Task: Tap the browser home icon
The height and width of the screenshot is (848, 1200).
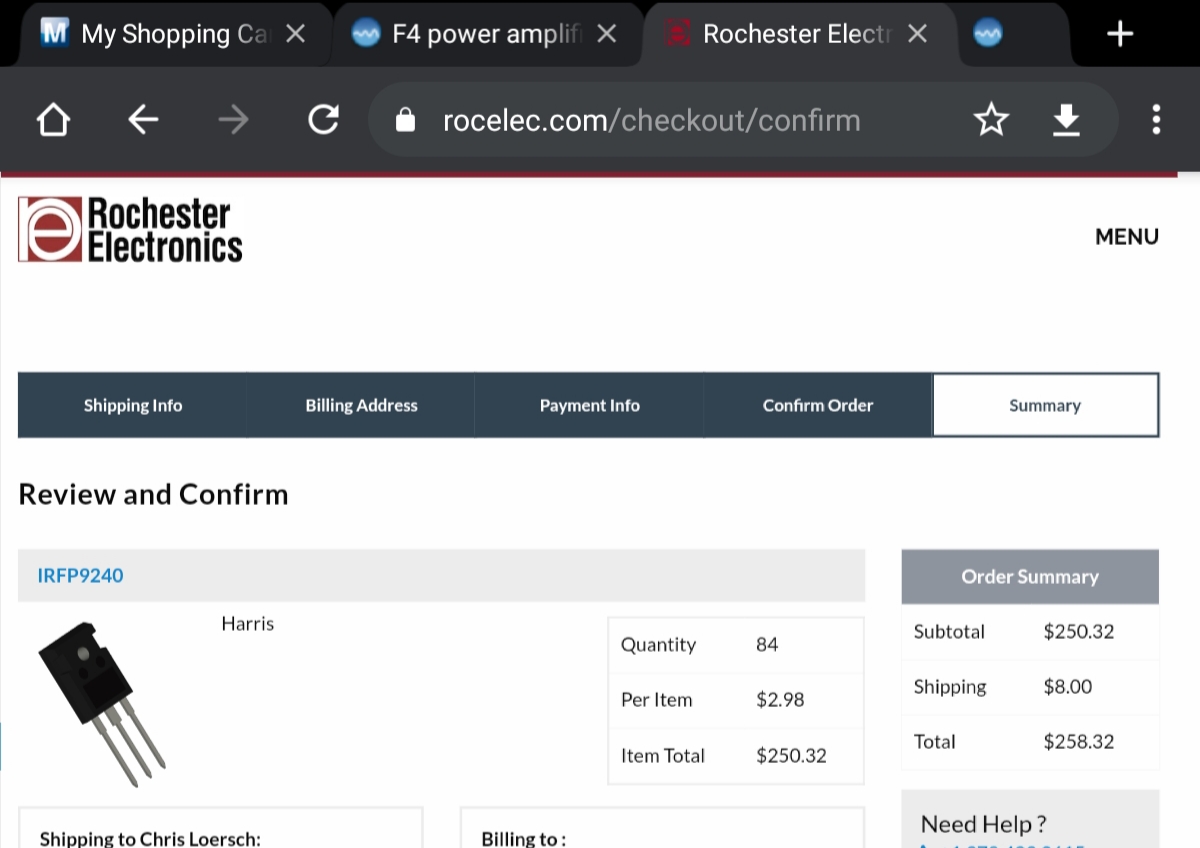Action: (53, 121)
